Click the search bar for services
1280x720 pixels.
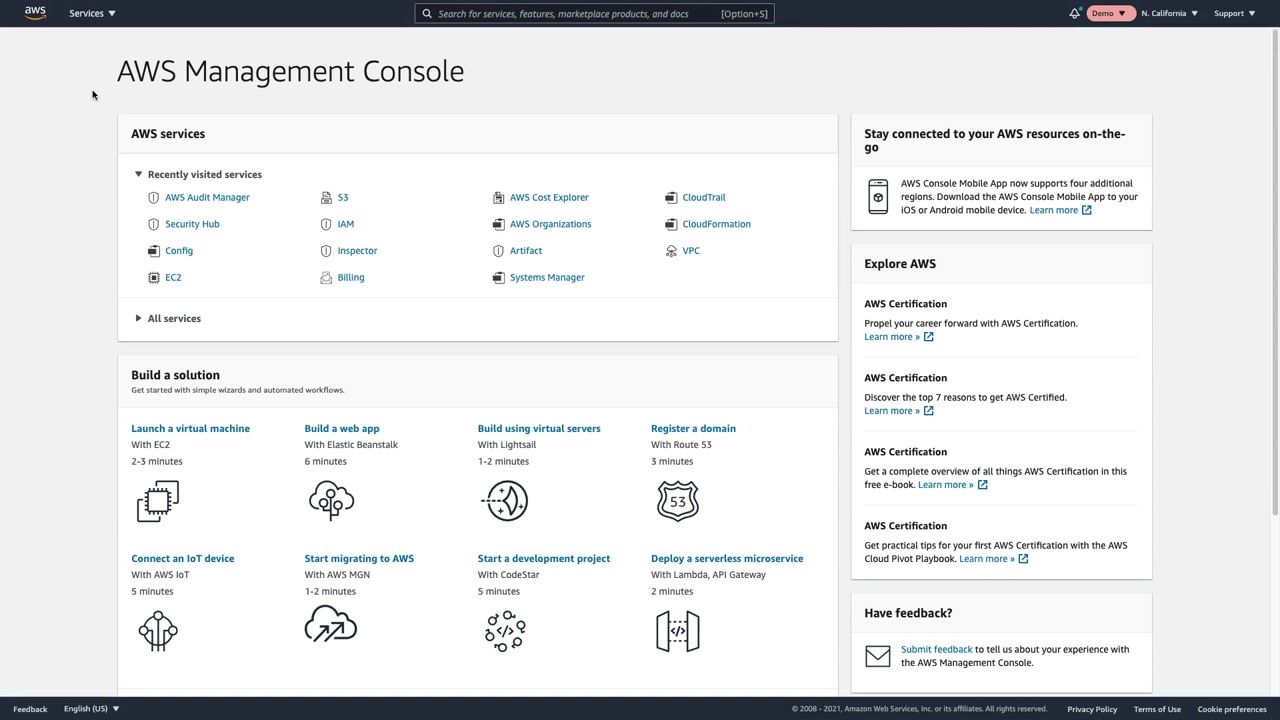(x=594, y=14)
